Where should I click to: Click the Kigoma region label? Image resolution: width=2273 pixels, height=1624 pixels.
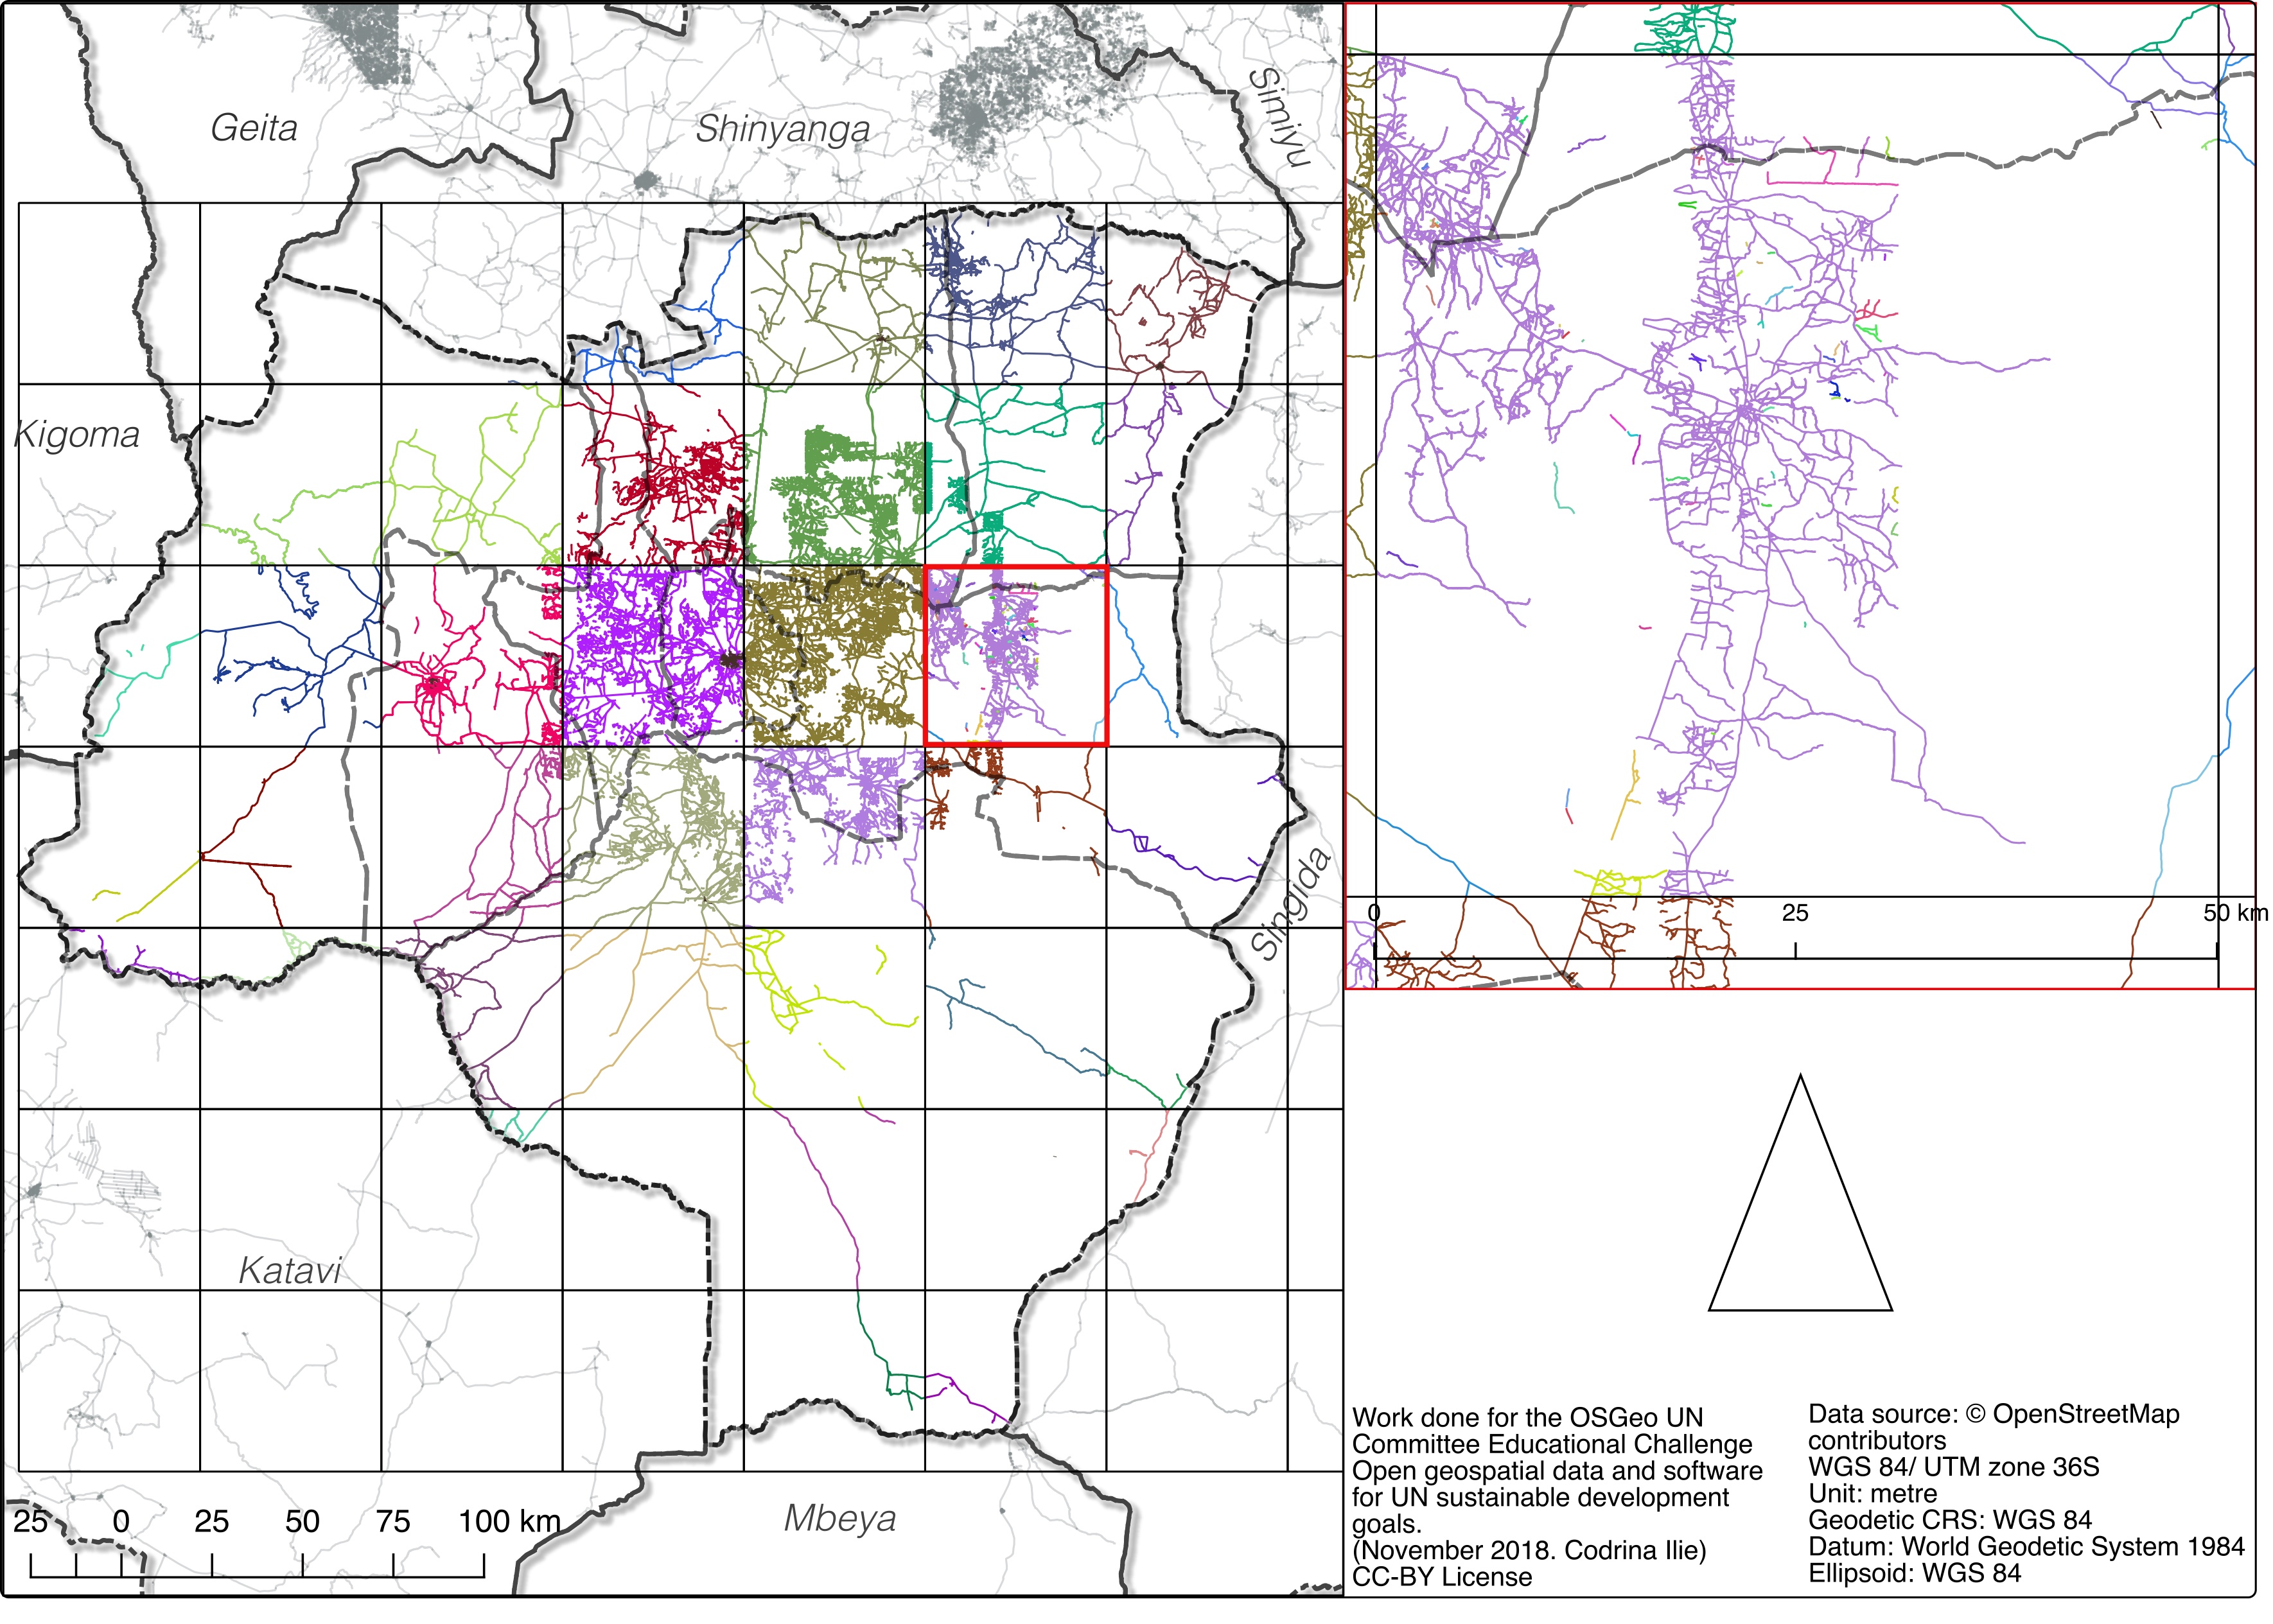tap(77, 435)
